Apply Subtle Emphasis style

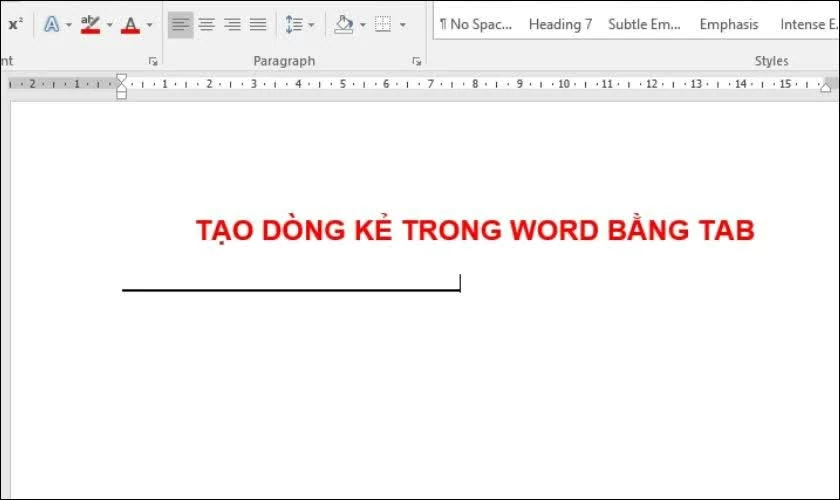point(644,25)
